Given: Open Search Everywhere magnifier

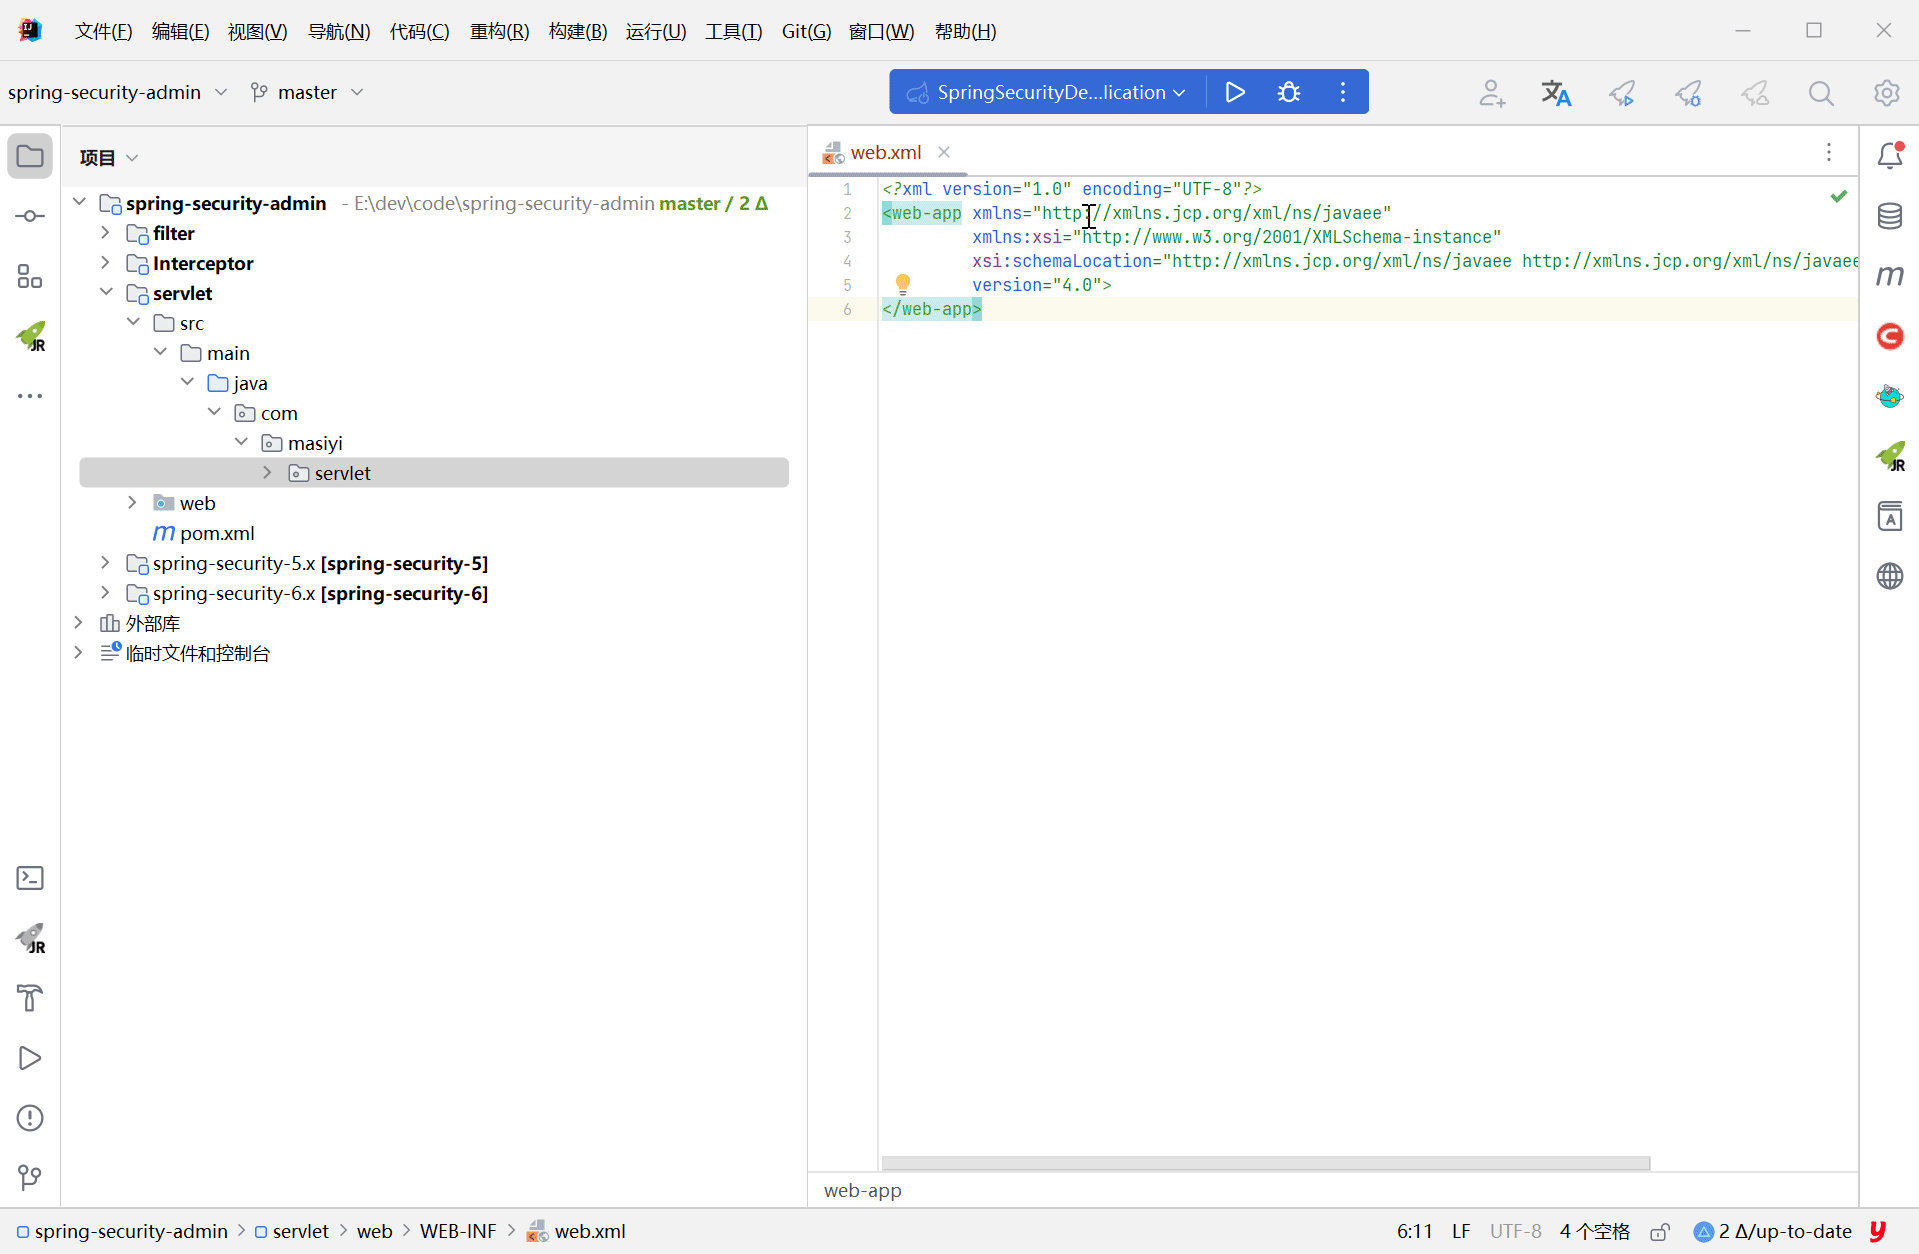Looking at the screenshot, I should click(x=1821, y=93).
